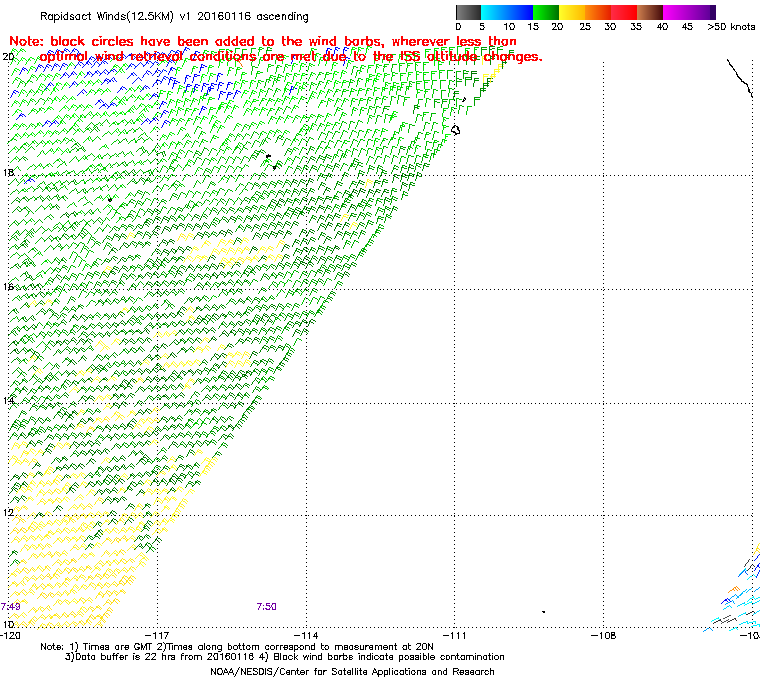Viewport: 760px width, 688px height.
Task: Click the '-120' longitude axis label
Action: click(x=11, y=635)
